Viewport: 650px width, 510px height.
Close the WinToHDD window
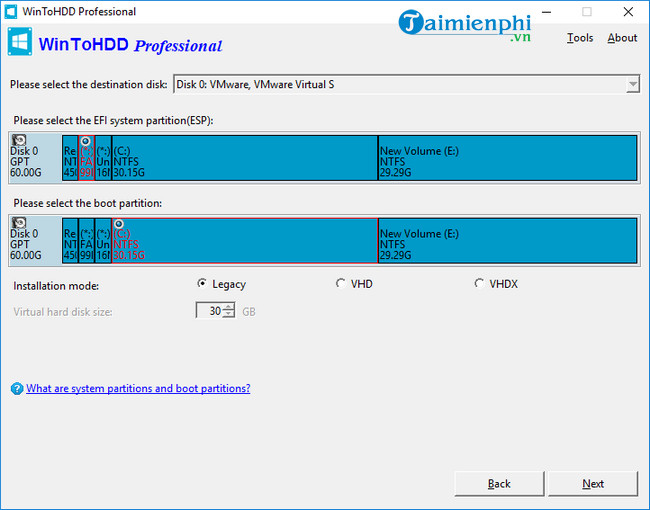coord(628,12)
